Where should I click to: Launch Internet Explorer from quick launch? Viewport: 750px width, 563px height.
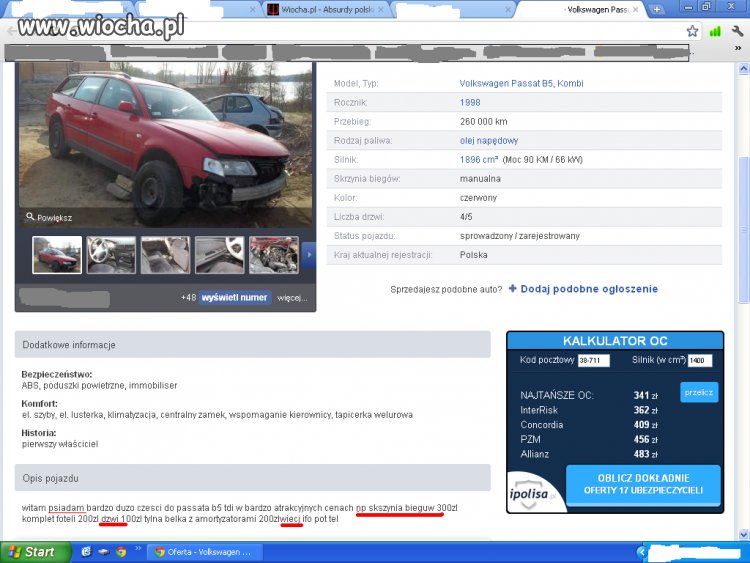pos(86,552)
